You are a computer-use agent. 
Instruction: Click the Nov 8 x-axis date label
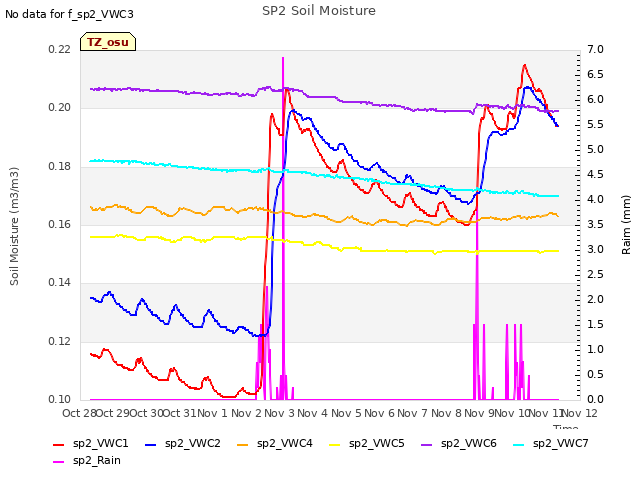point(447,413)
